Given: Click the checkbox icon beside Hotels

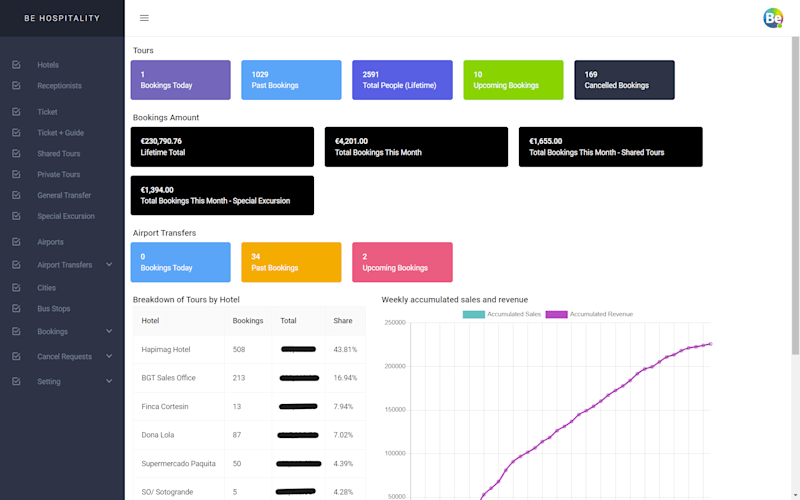Looking at the screenshot, I should tap(16, 65).
